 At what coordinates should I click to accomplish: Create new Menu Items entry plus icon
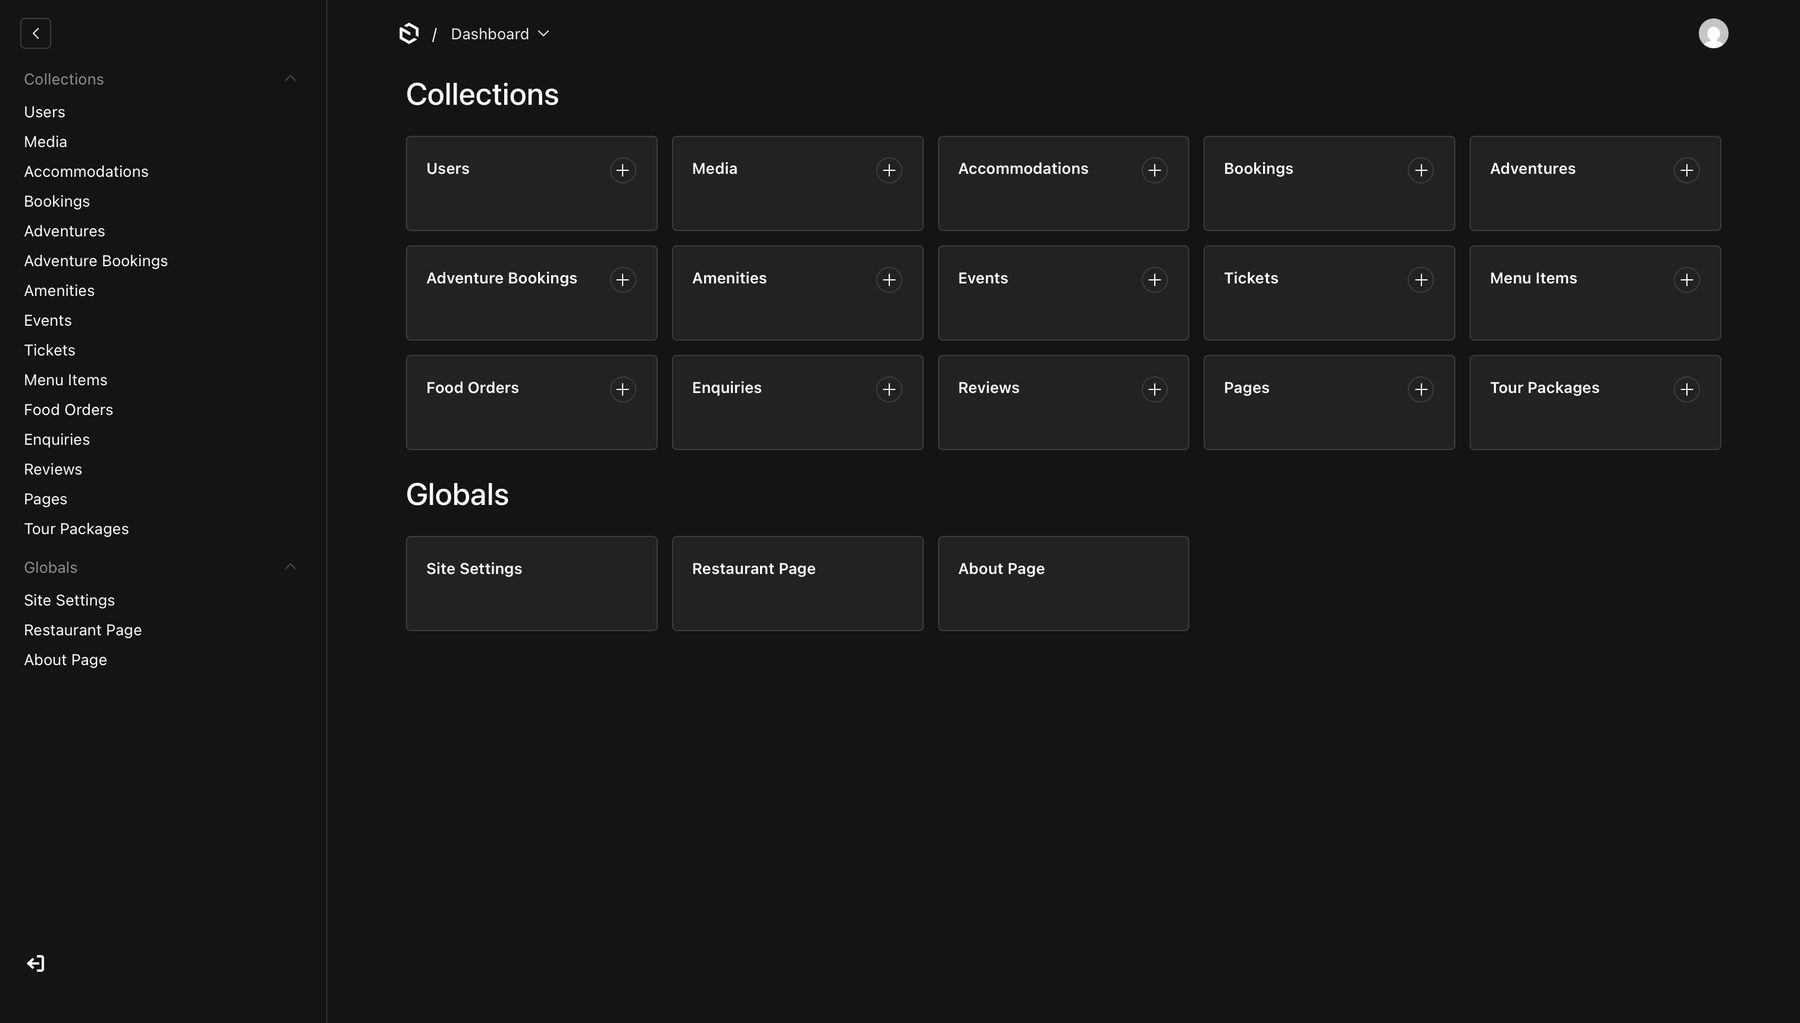[1687, 280]
